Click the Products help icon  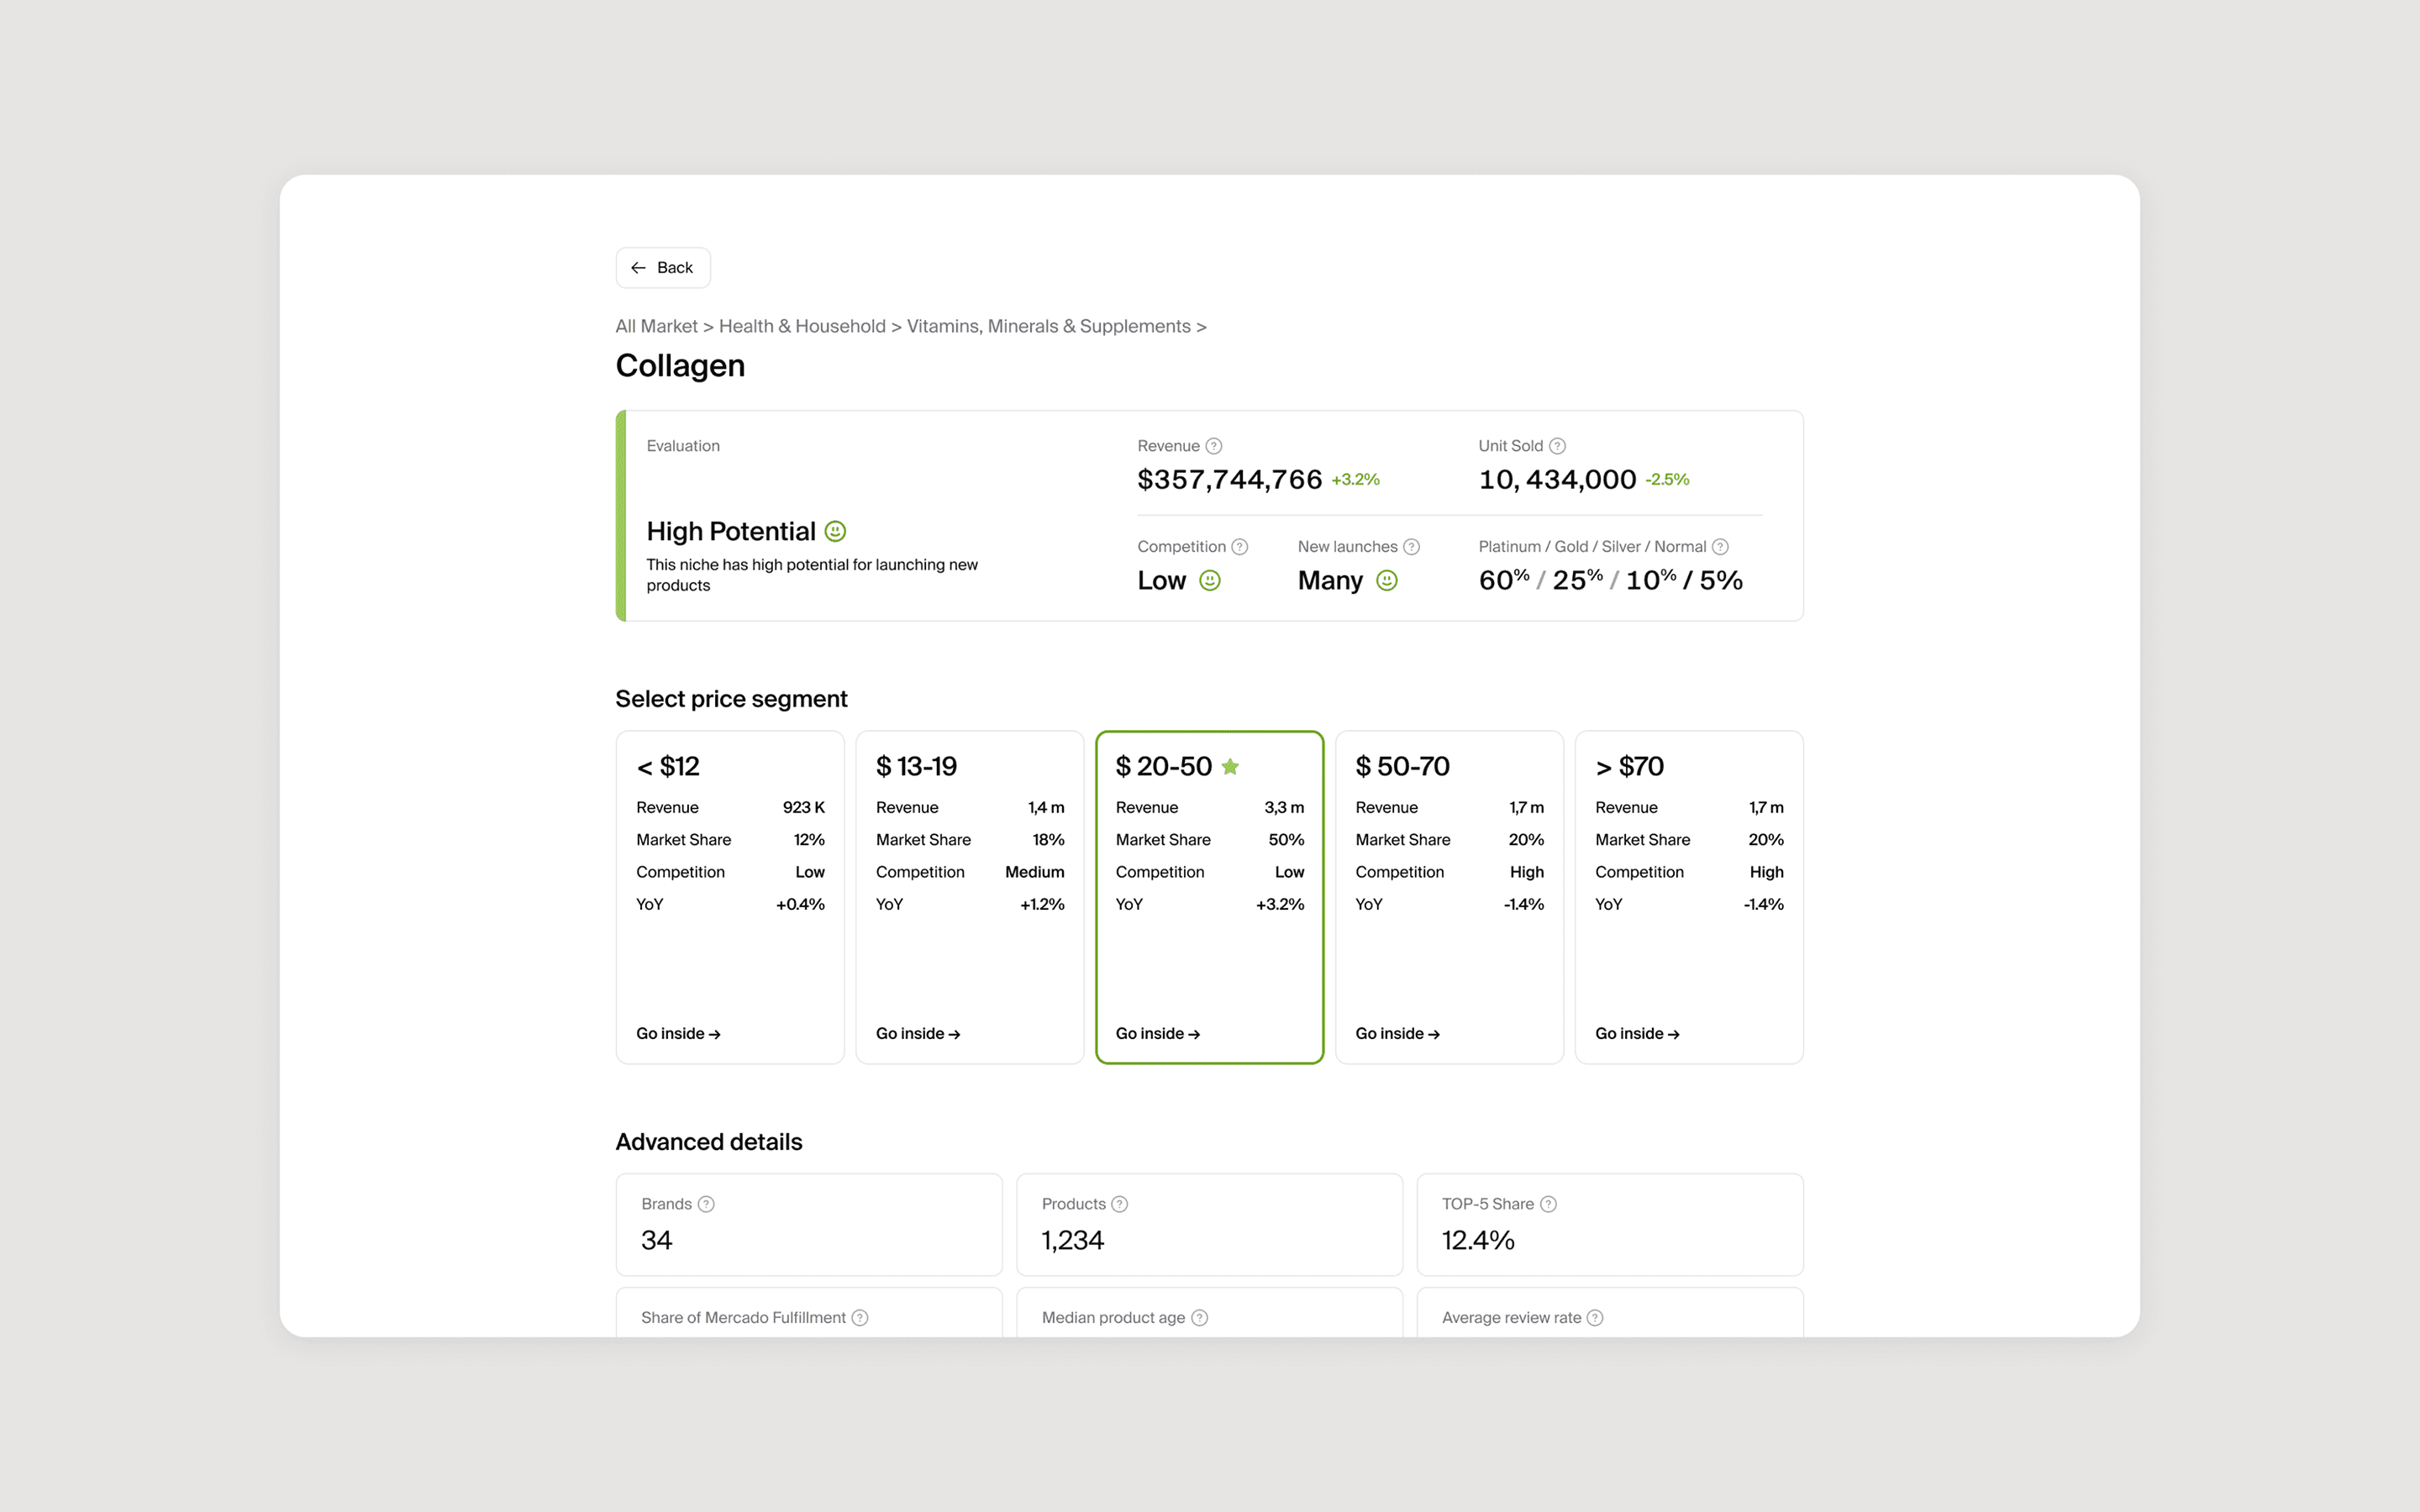[1120, 1204]
